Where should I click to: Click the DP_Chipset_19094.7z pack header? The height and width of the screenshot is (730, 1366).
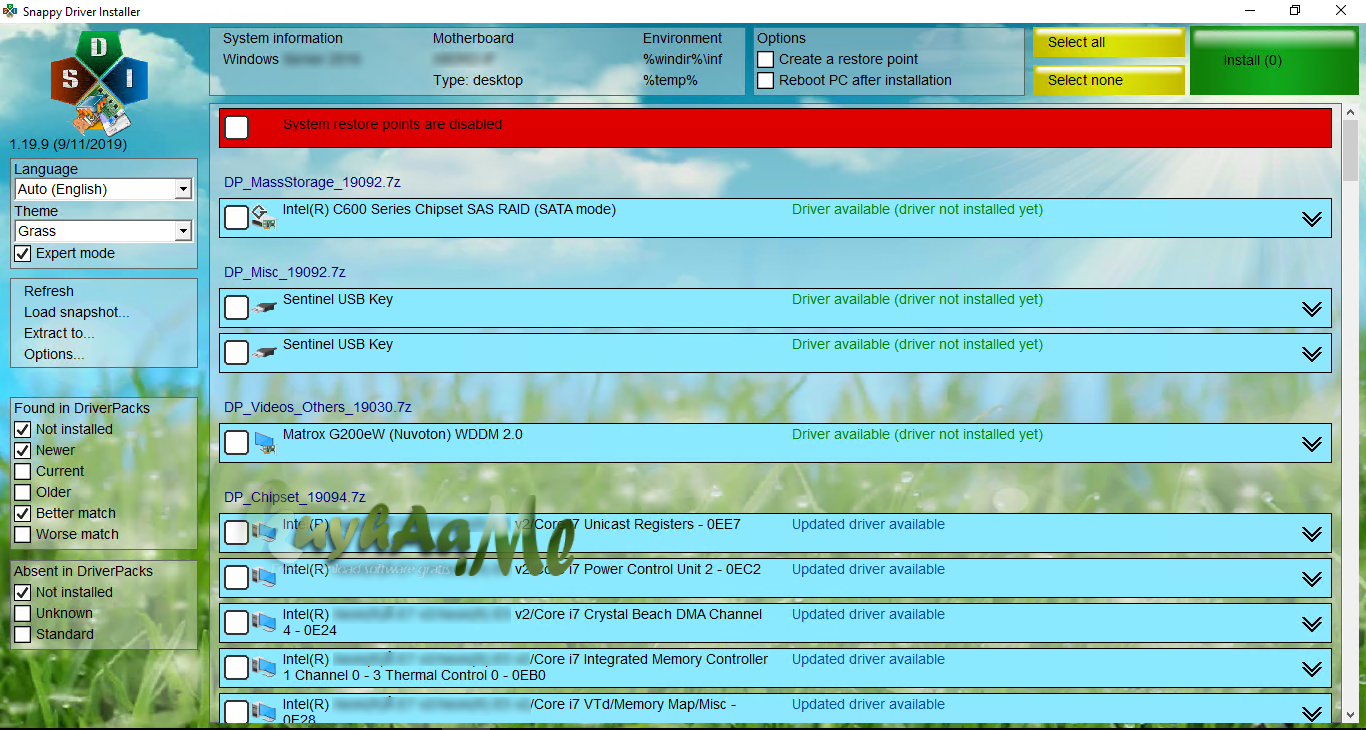point(295,497)
